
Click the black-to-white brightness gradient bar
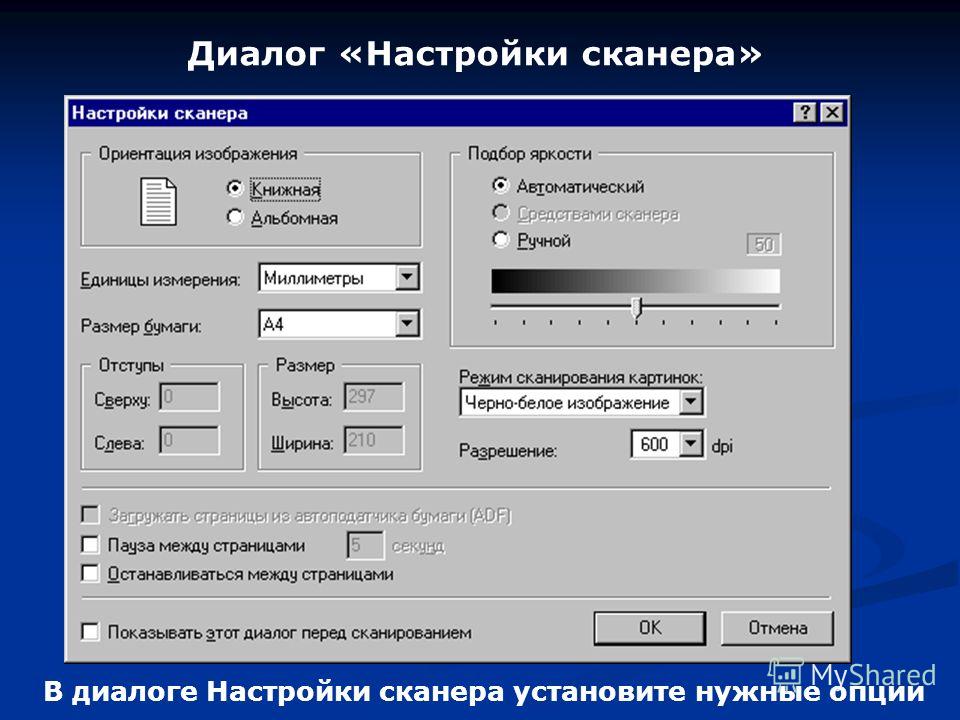point(636,282)
